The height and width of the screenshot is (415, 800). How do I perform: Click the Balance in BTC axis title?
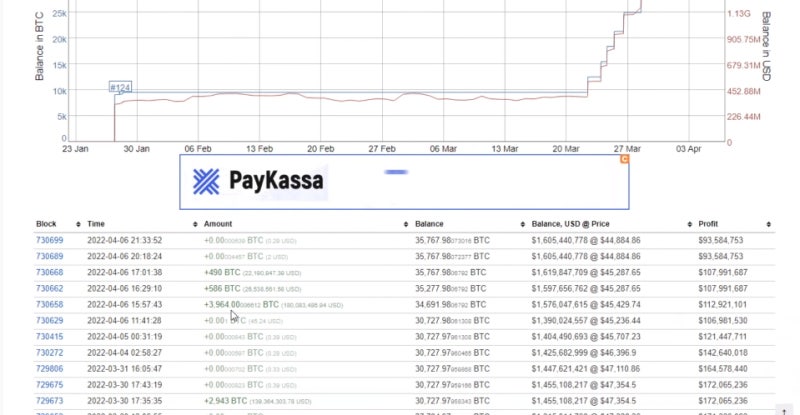(x=39, y=46)
